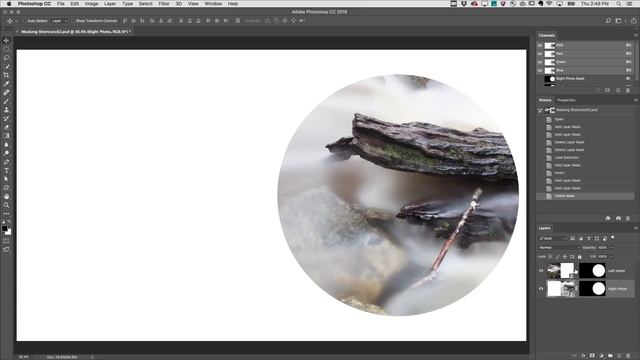This screenshot has width=640, height=360.
Task: Open Opacity value dropdown arrow
Action: (x=611, y=247)
